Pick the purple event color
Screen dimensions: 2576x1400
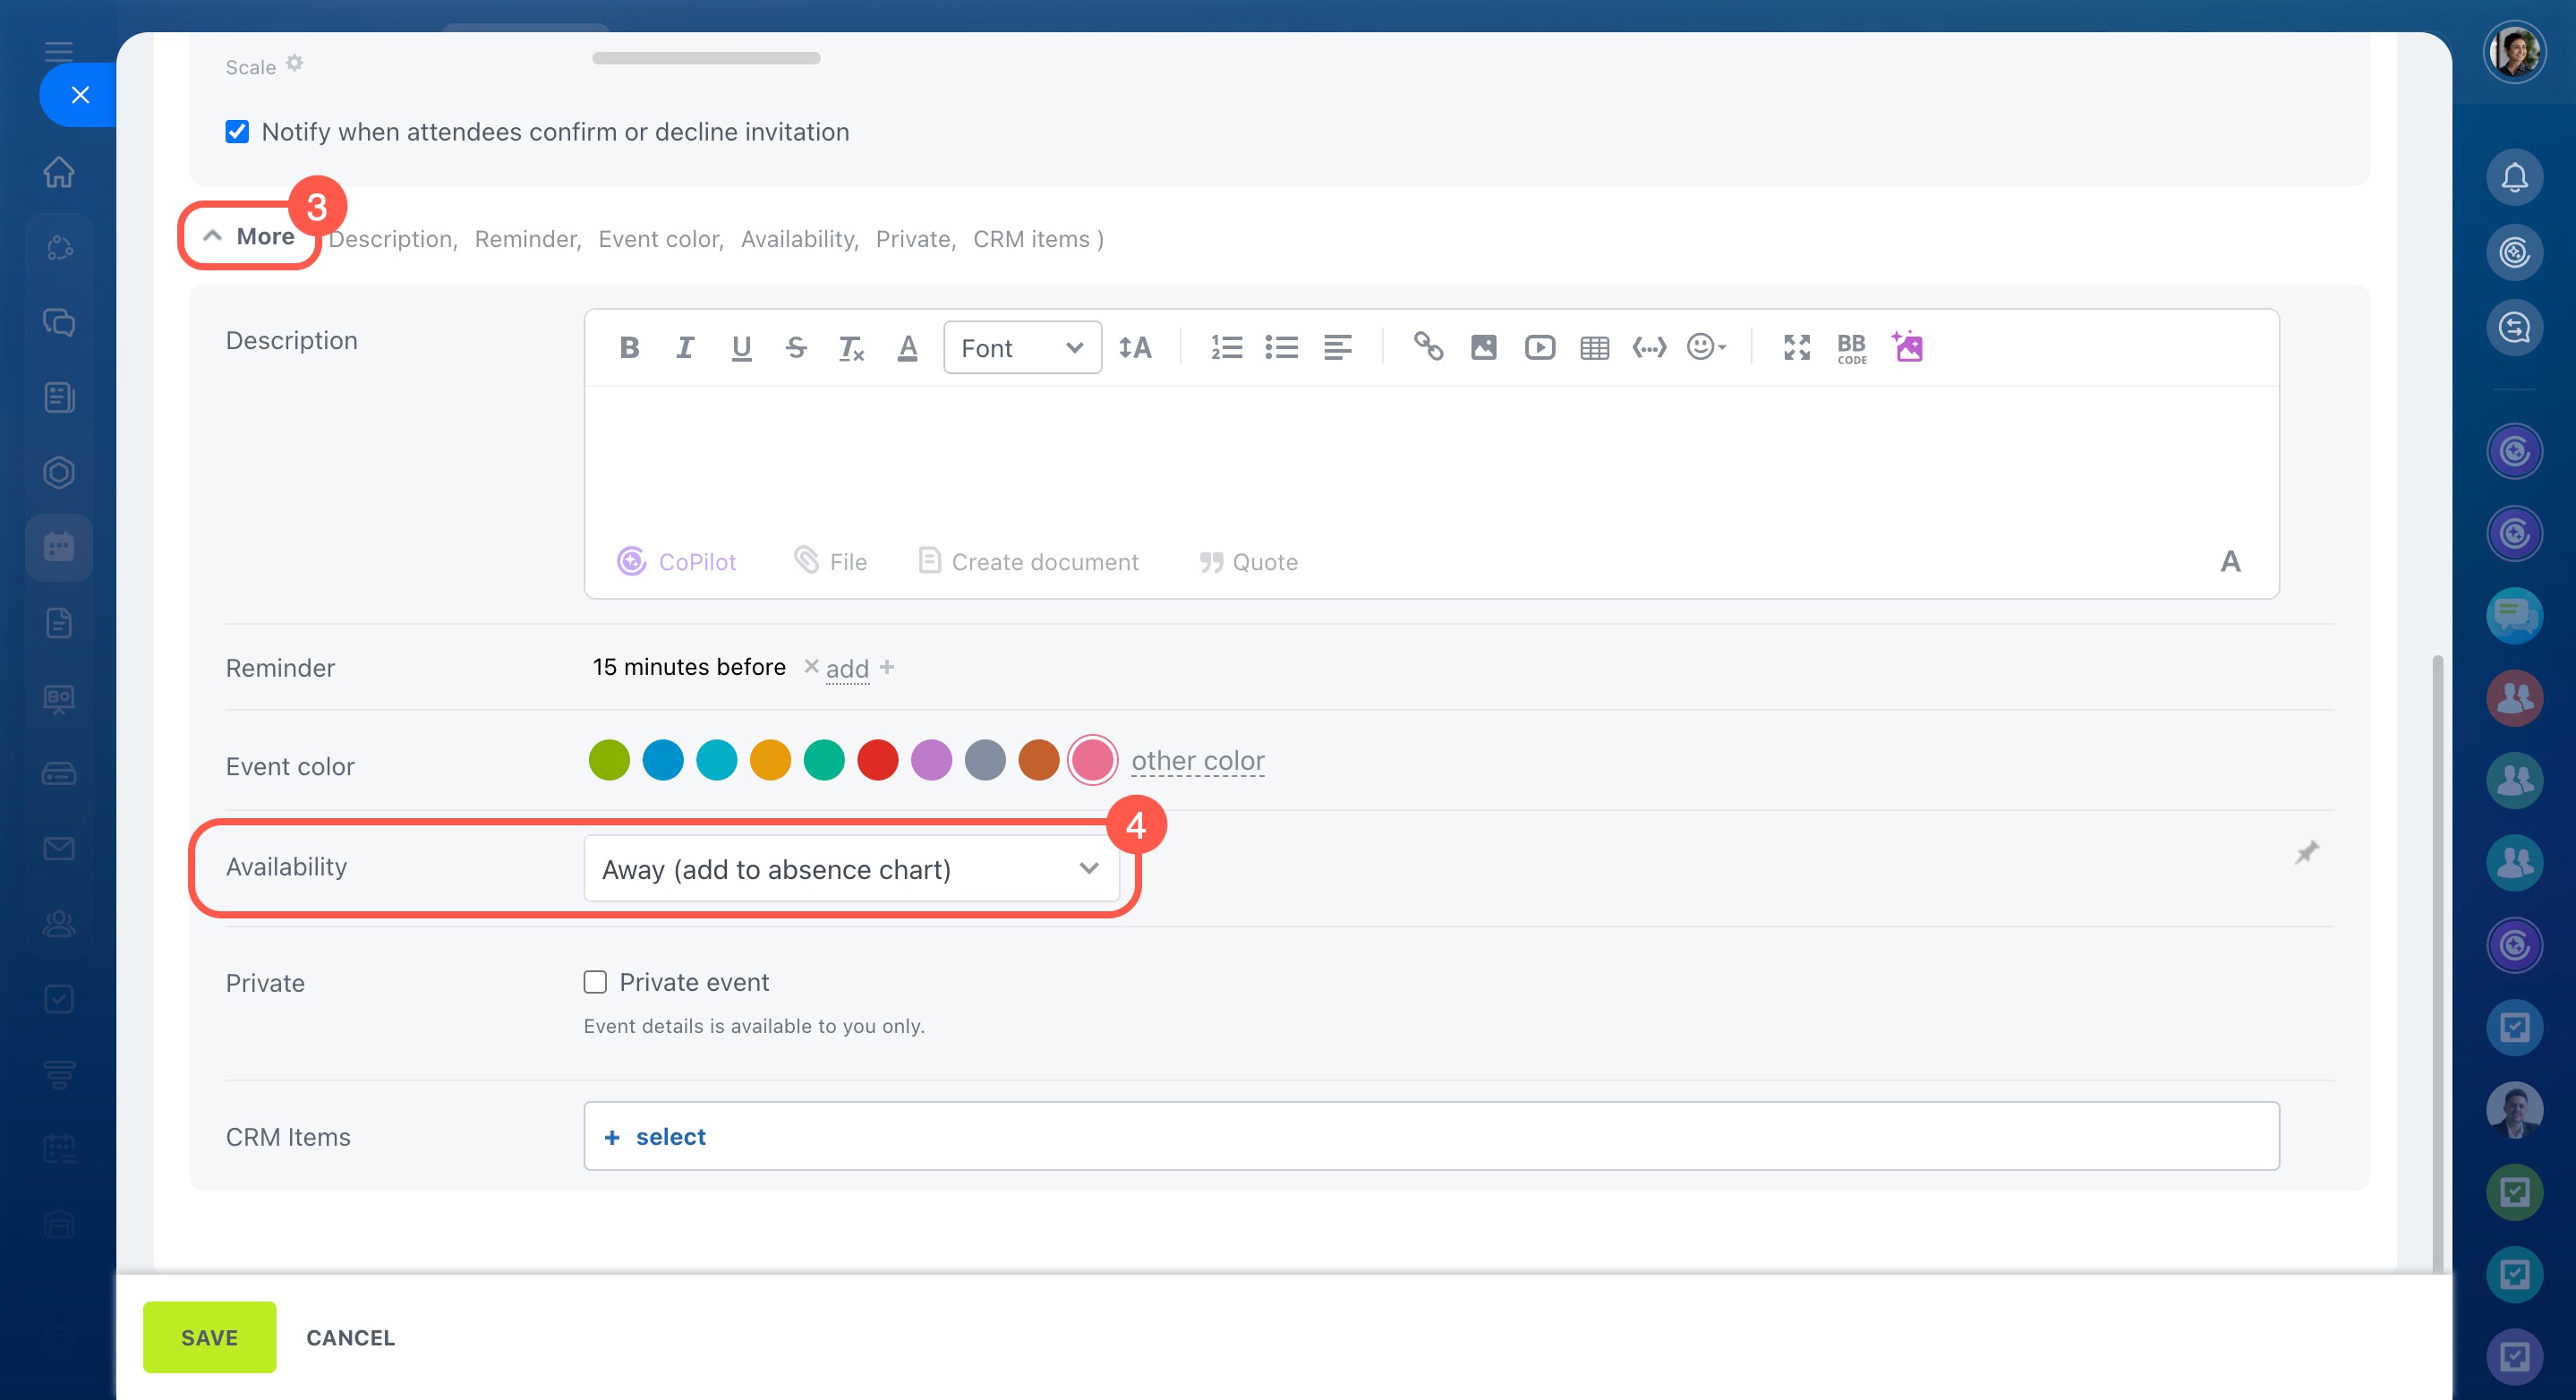click(x=931, y=760)
